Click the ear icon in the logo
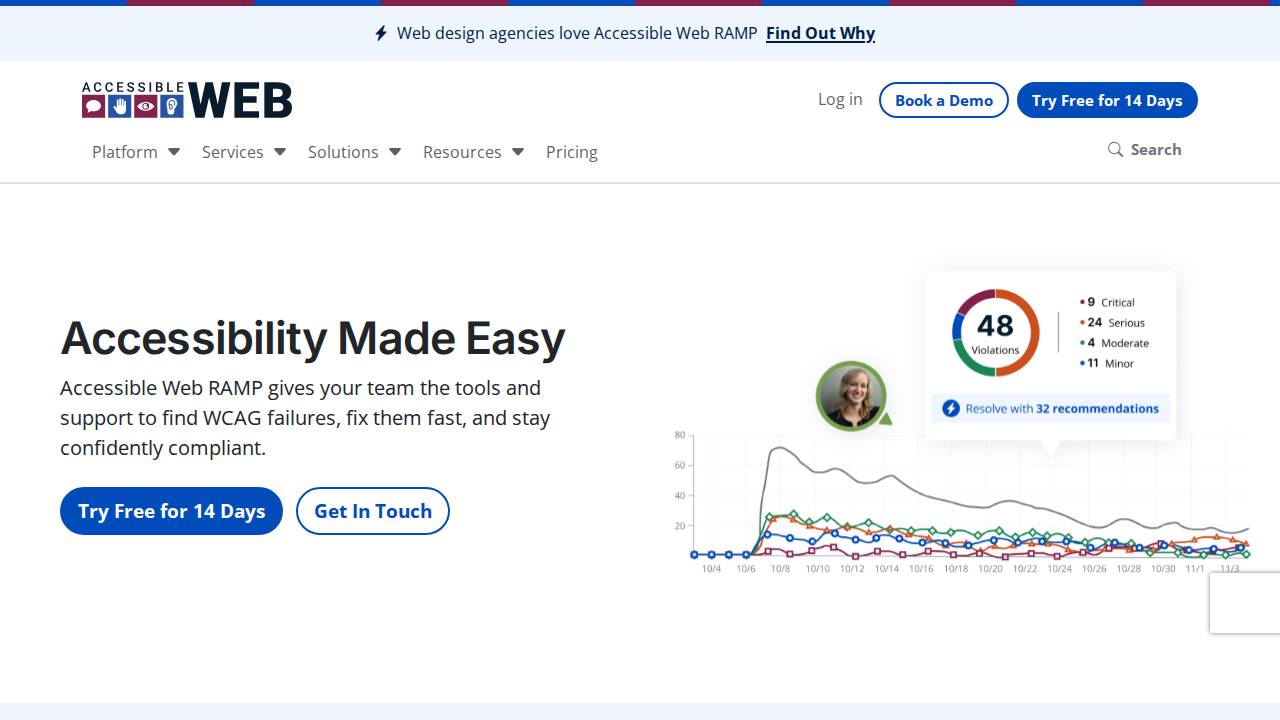The width and height of the screenshot is (1280, 720). tap(170, 105)
